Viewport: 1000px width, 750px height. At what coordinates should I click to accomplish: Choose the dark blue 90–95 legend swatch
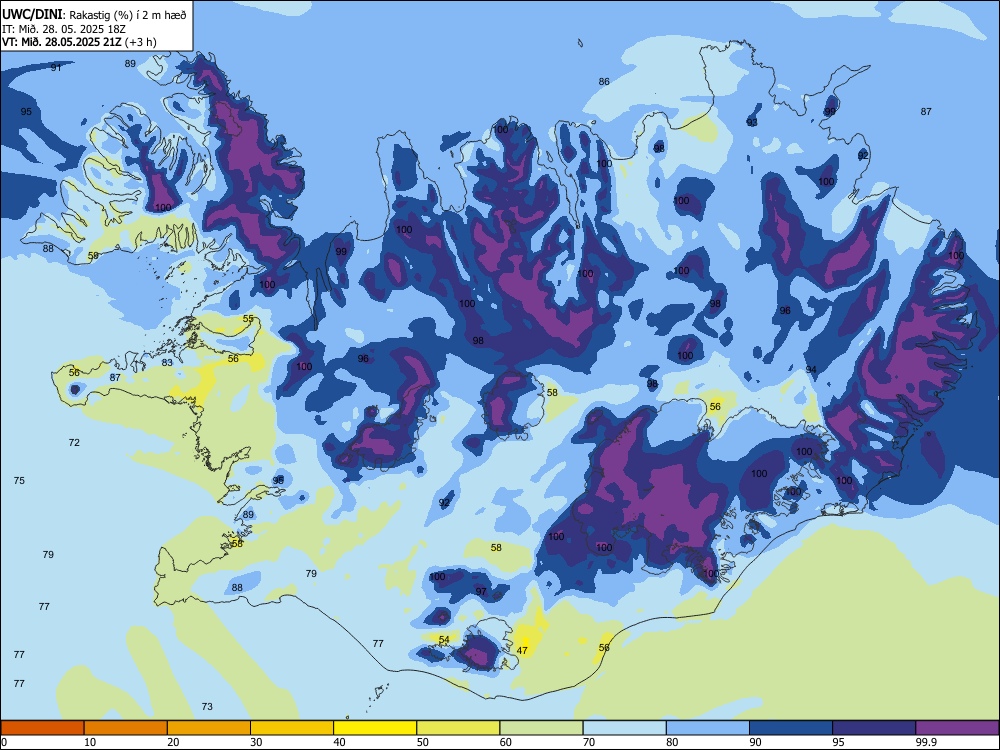pos(791,728)
